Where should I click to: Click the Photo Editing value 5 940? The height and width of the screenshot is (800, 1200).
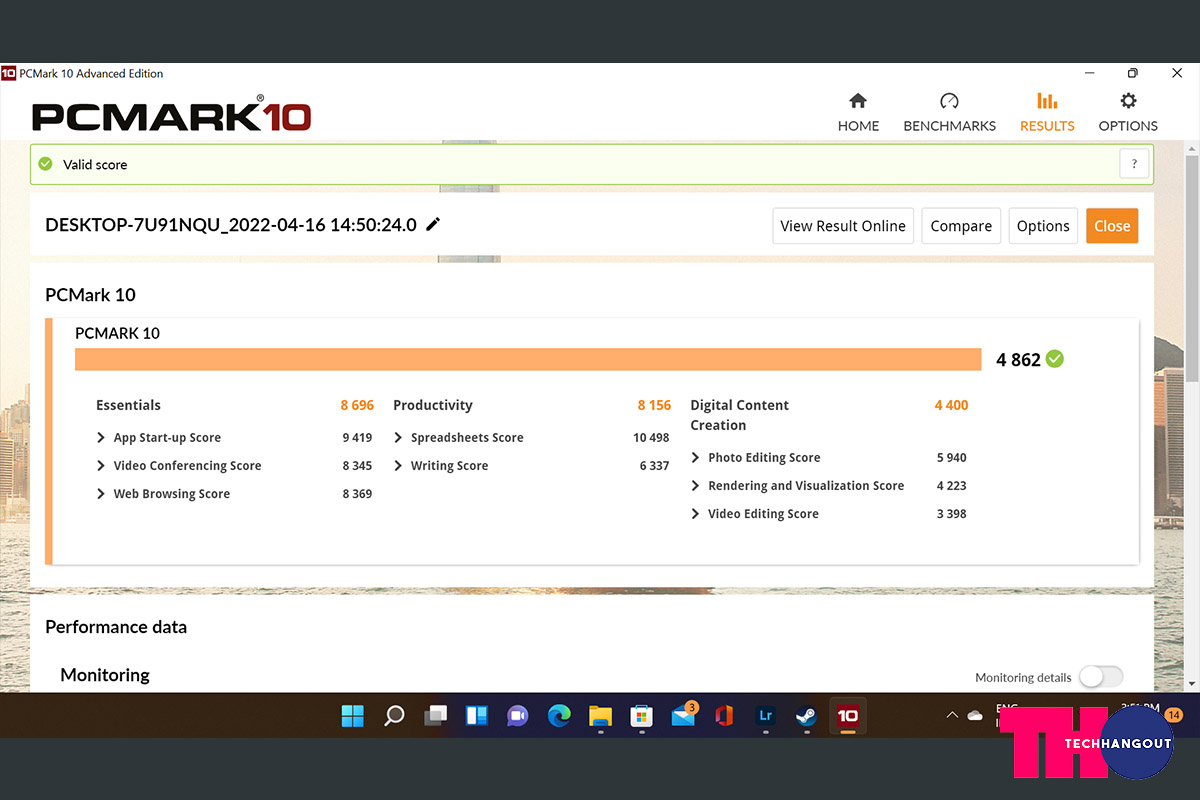951,458
